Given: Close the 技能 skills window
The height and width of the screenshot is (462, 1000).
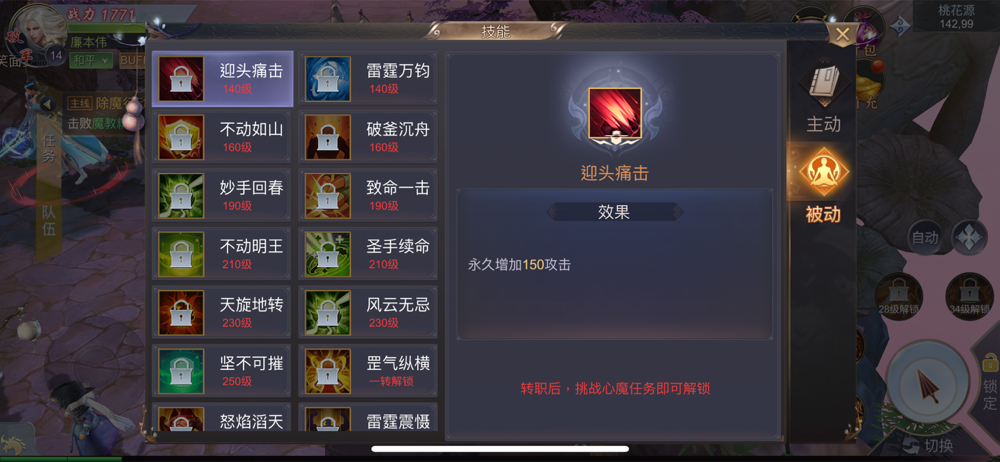Looking at the screenshot, I should tap(842, 34).
